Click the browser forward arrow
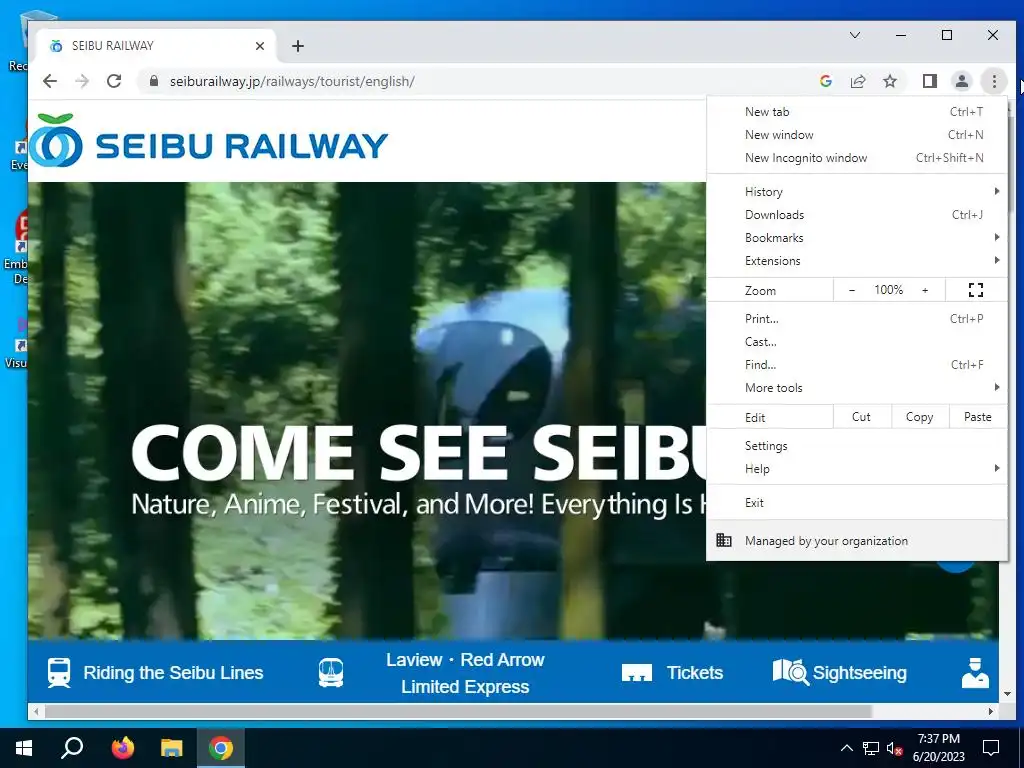 click(x=82, y=81)
